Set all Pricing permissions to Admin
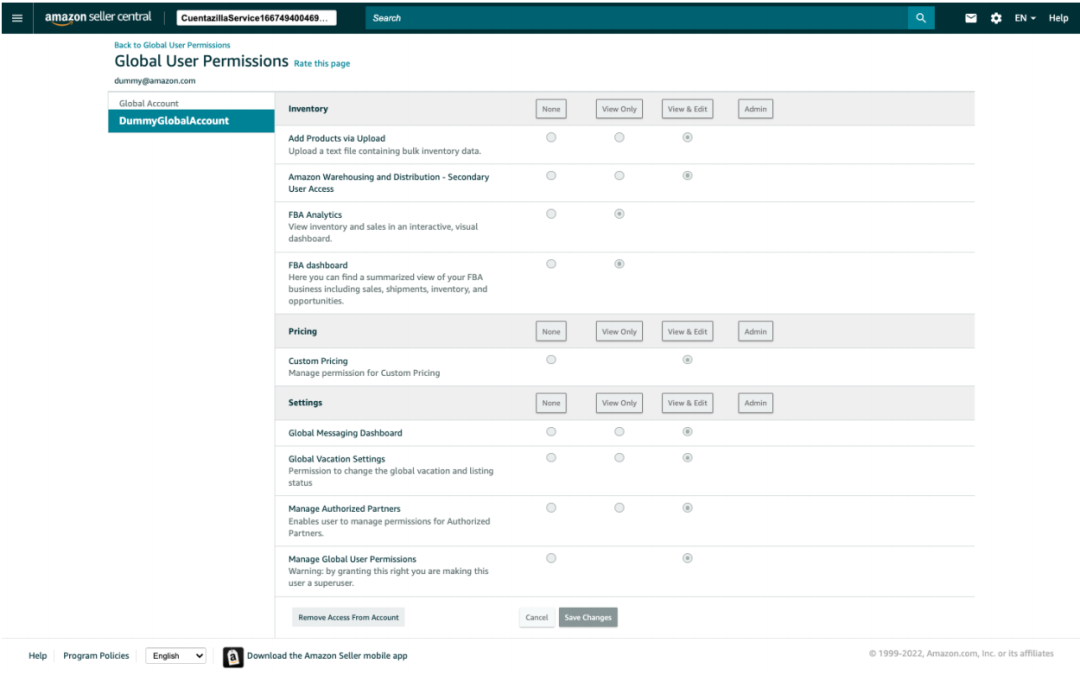The width and height of the screenshot is (1080, 682). click(756, 331)
